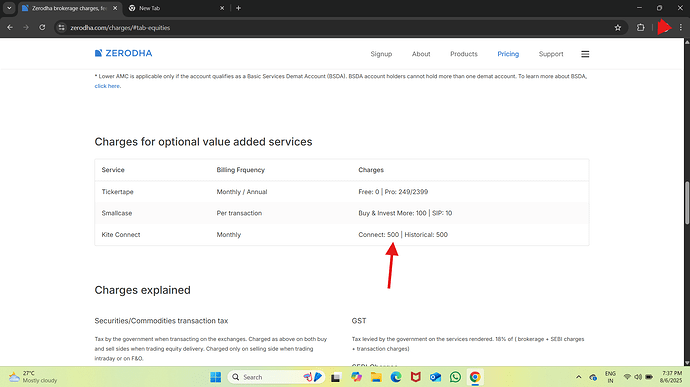The image size is (690, 387).
Task: Expand the Zerodha hamburger menu
Action: click(585, 54)
